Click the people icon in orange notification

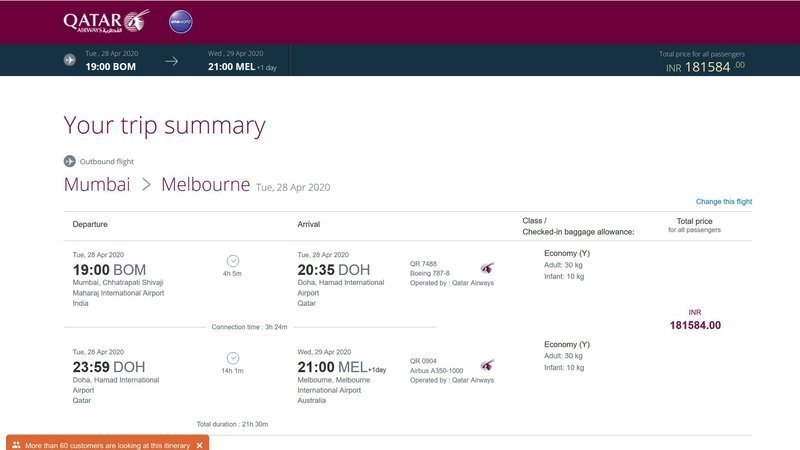pos(16,444)
